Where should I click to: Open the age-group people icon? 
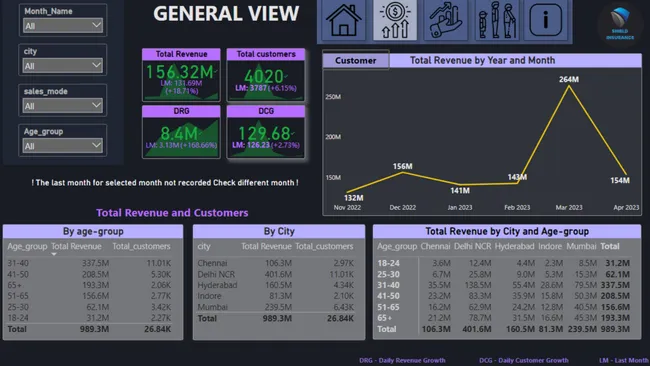497,20
